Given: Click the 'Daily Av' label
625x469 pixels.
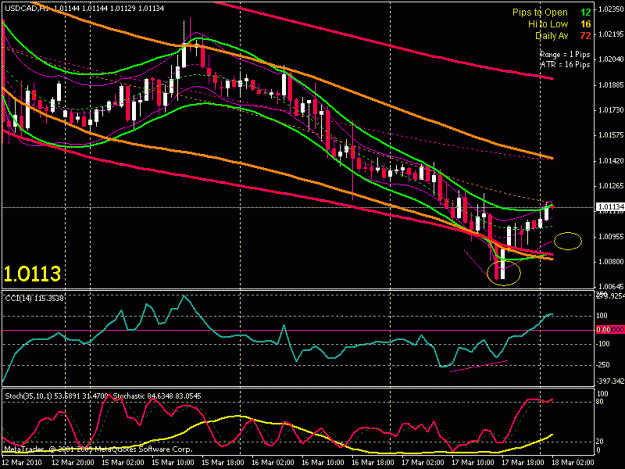Looking at the screenshot, I should coord(551,36).
